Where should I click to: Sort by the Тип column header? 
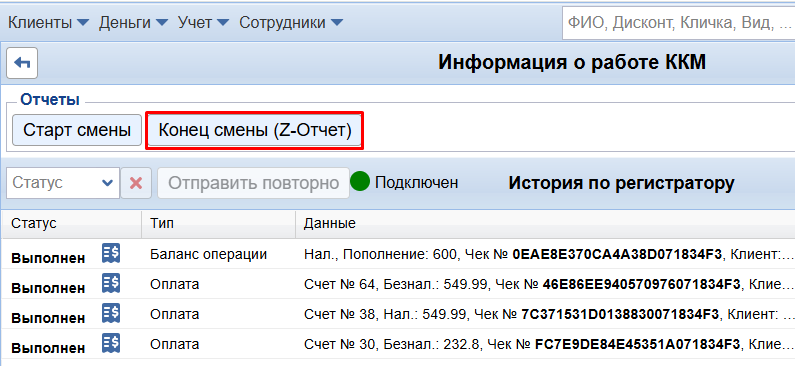point(219,224)
